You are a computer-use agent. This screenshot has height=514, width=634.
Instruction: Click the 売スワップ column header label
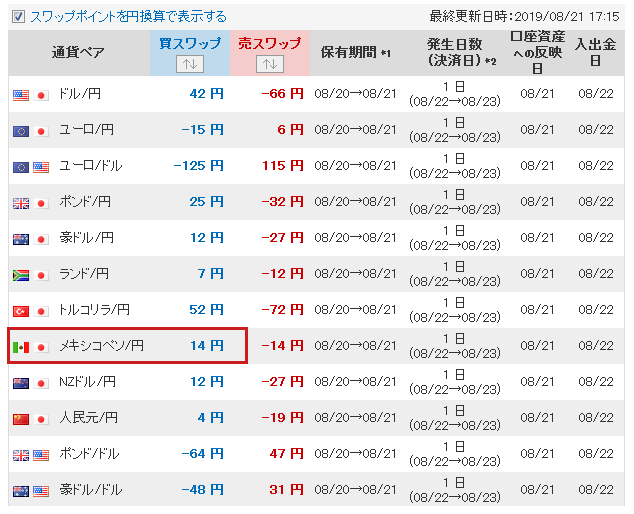[x=269, y=44]
